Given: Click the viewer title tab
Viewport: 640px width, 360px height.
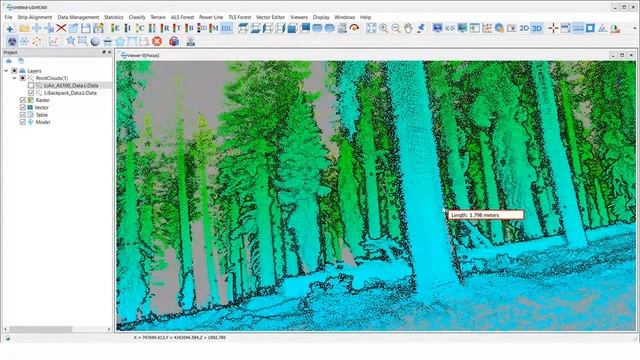Looking at the screenshot, I should [140, 55].
